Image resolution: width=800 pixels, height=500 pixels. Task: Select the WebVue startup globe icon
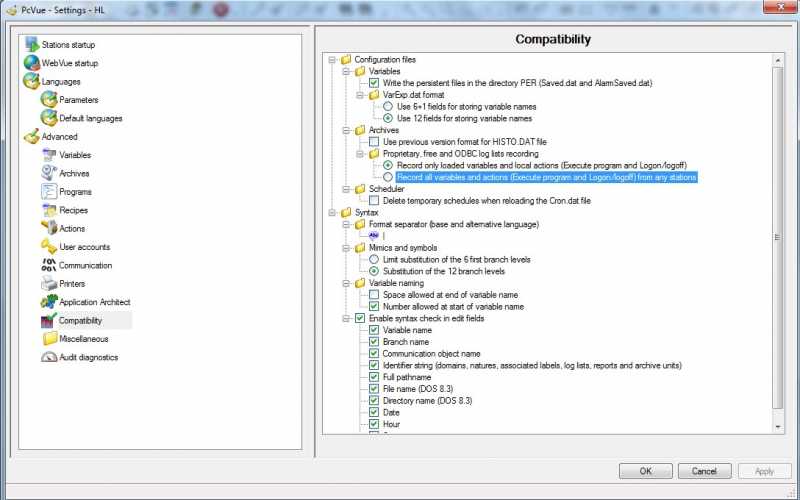[x=32, y=63]
